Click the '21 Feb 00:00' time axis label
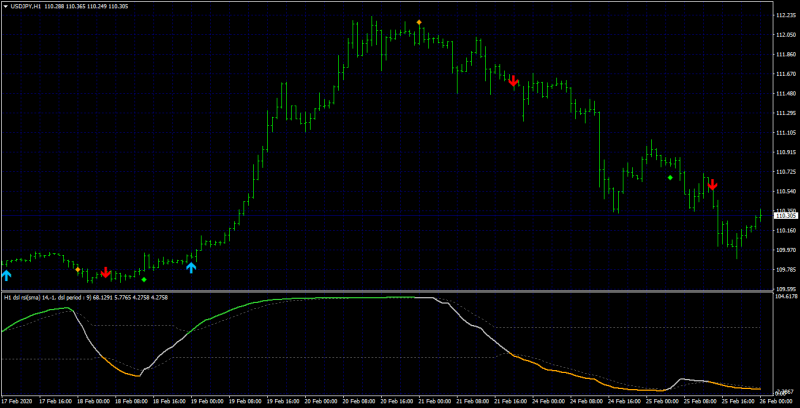 (435, 401)
